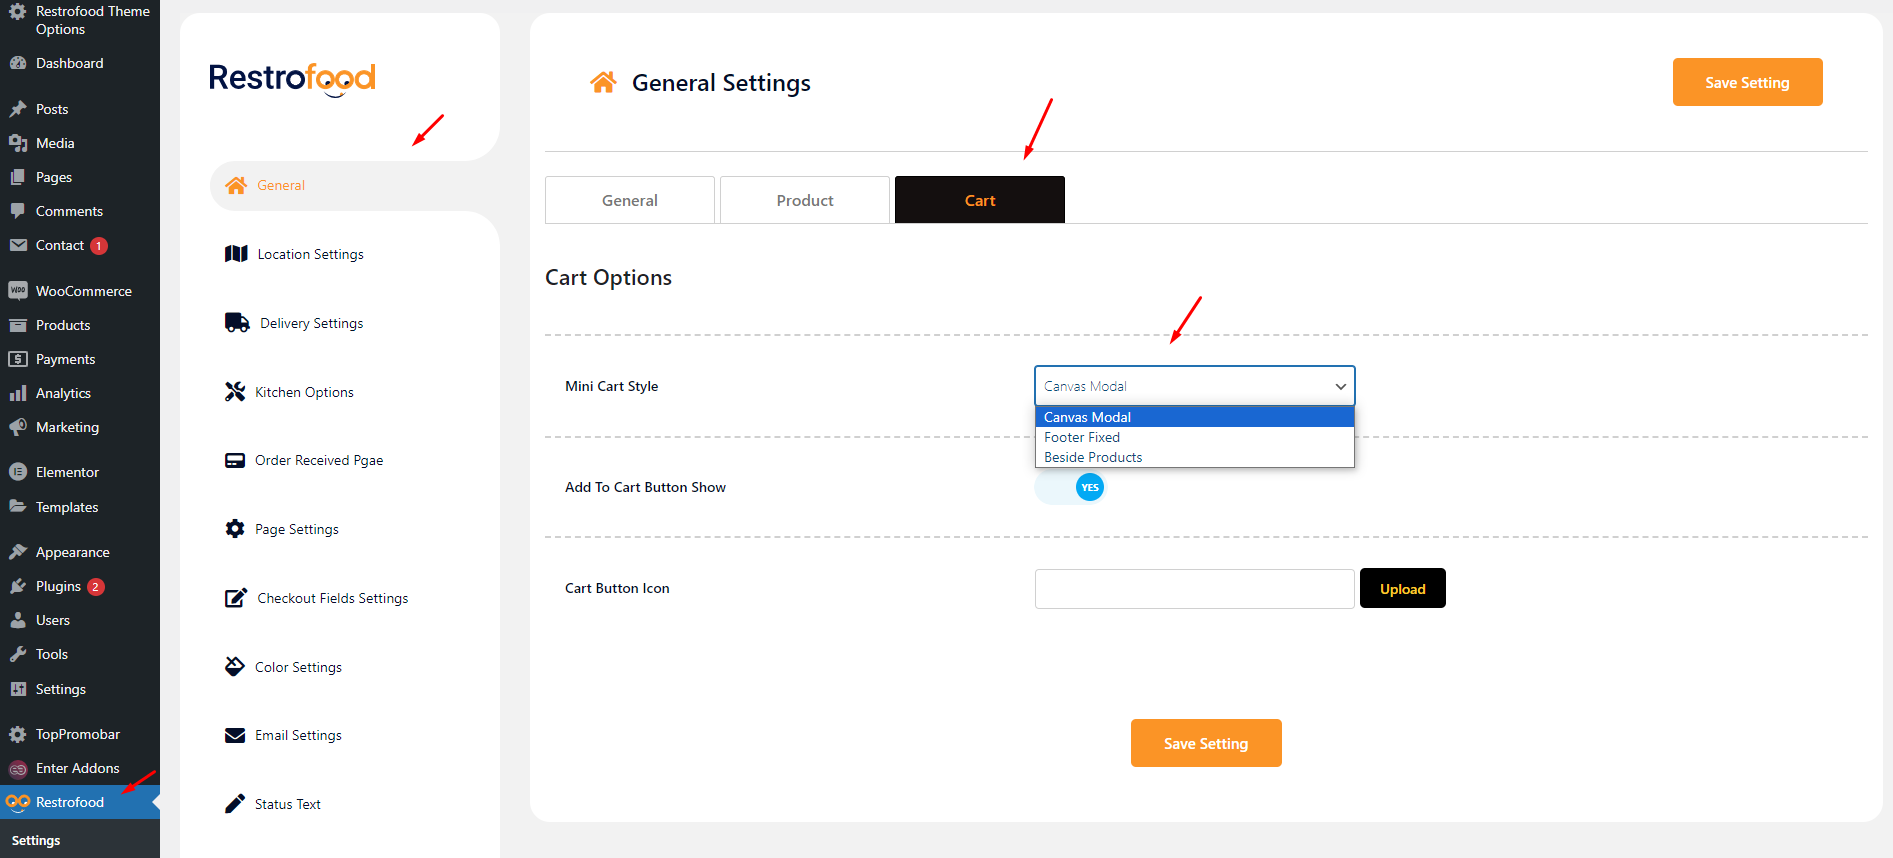Click the black Upload button
This screenshot has width=1893, height=858.
1402,589
